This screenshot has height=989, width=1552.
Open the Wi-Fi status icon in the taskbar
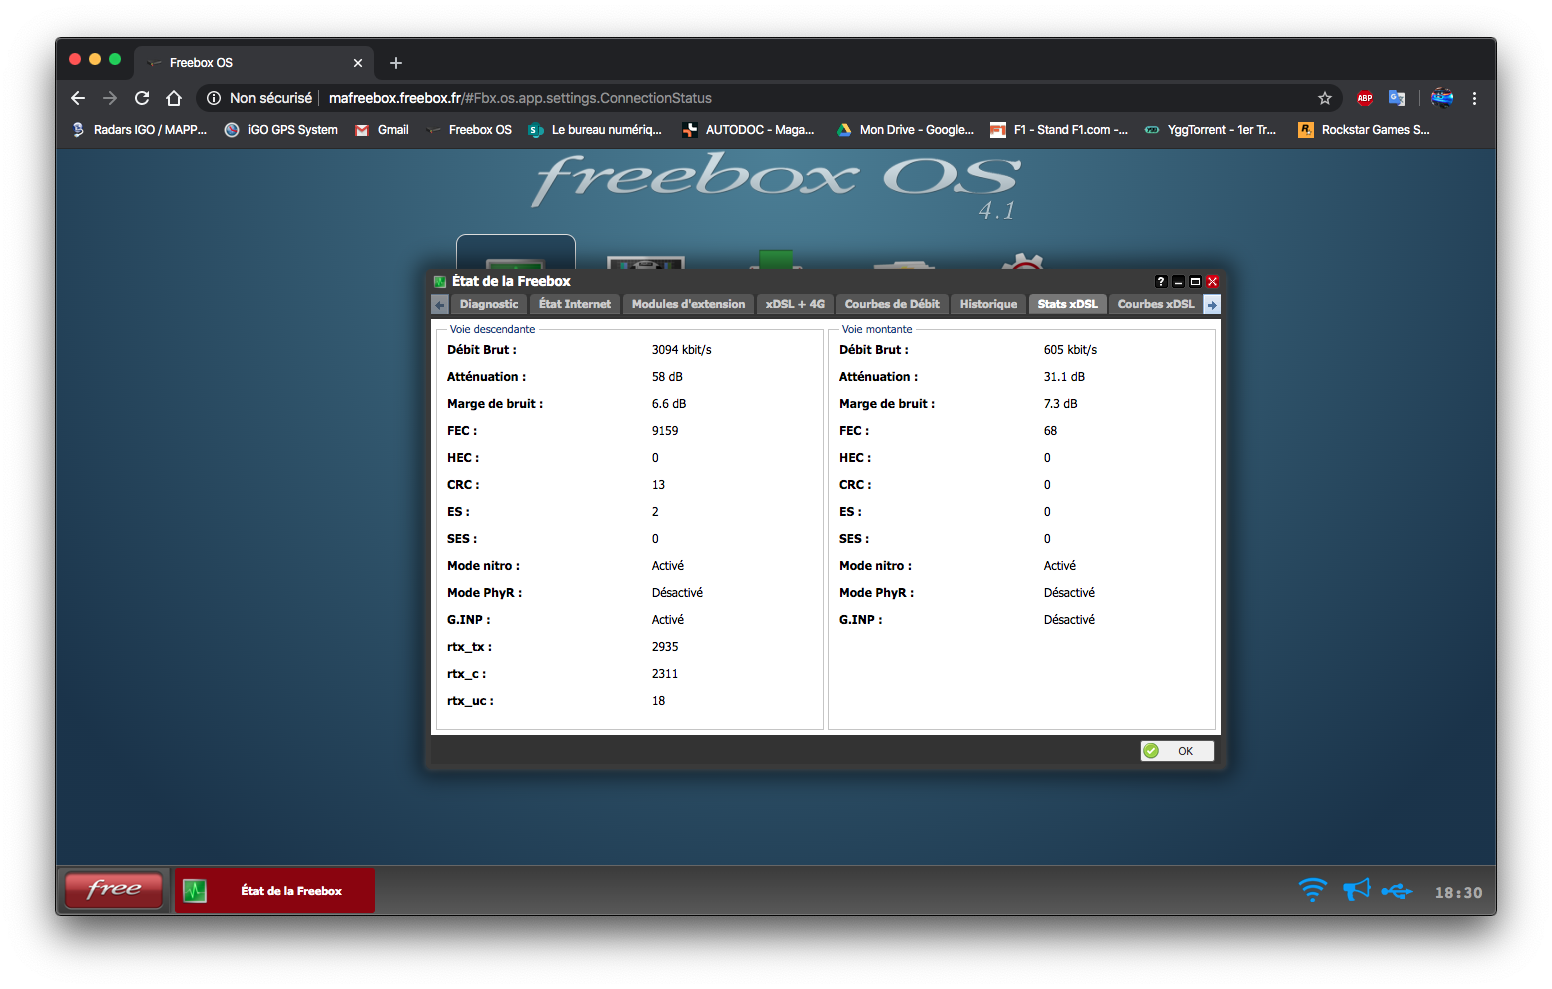(x=1312, y=890)
